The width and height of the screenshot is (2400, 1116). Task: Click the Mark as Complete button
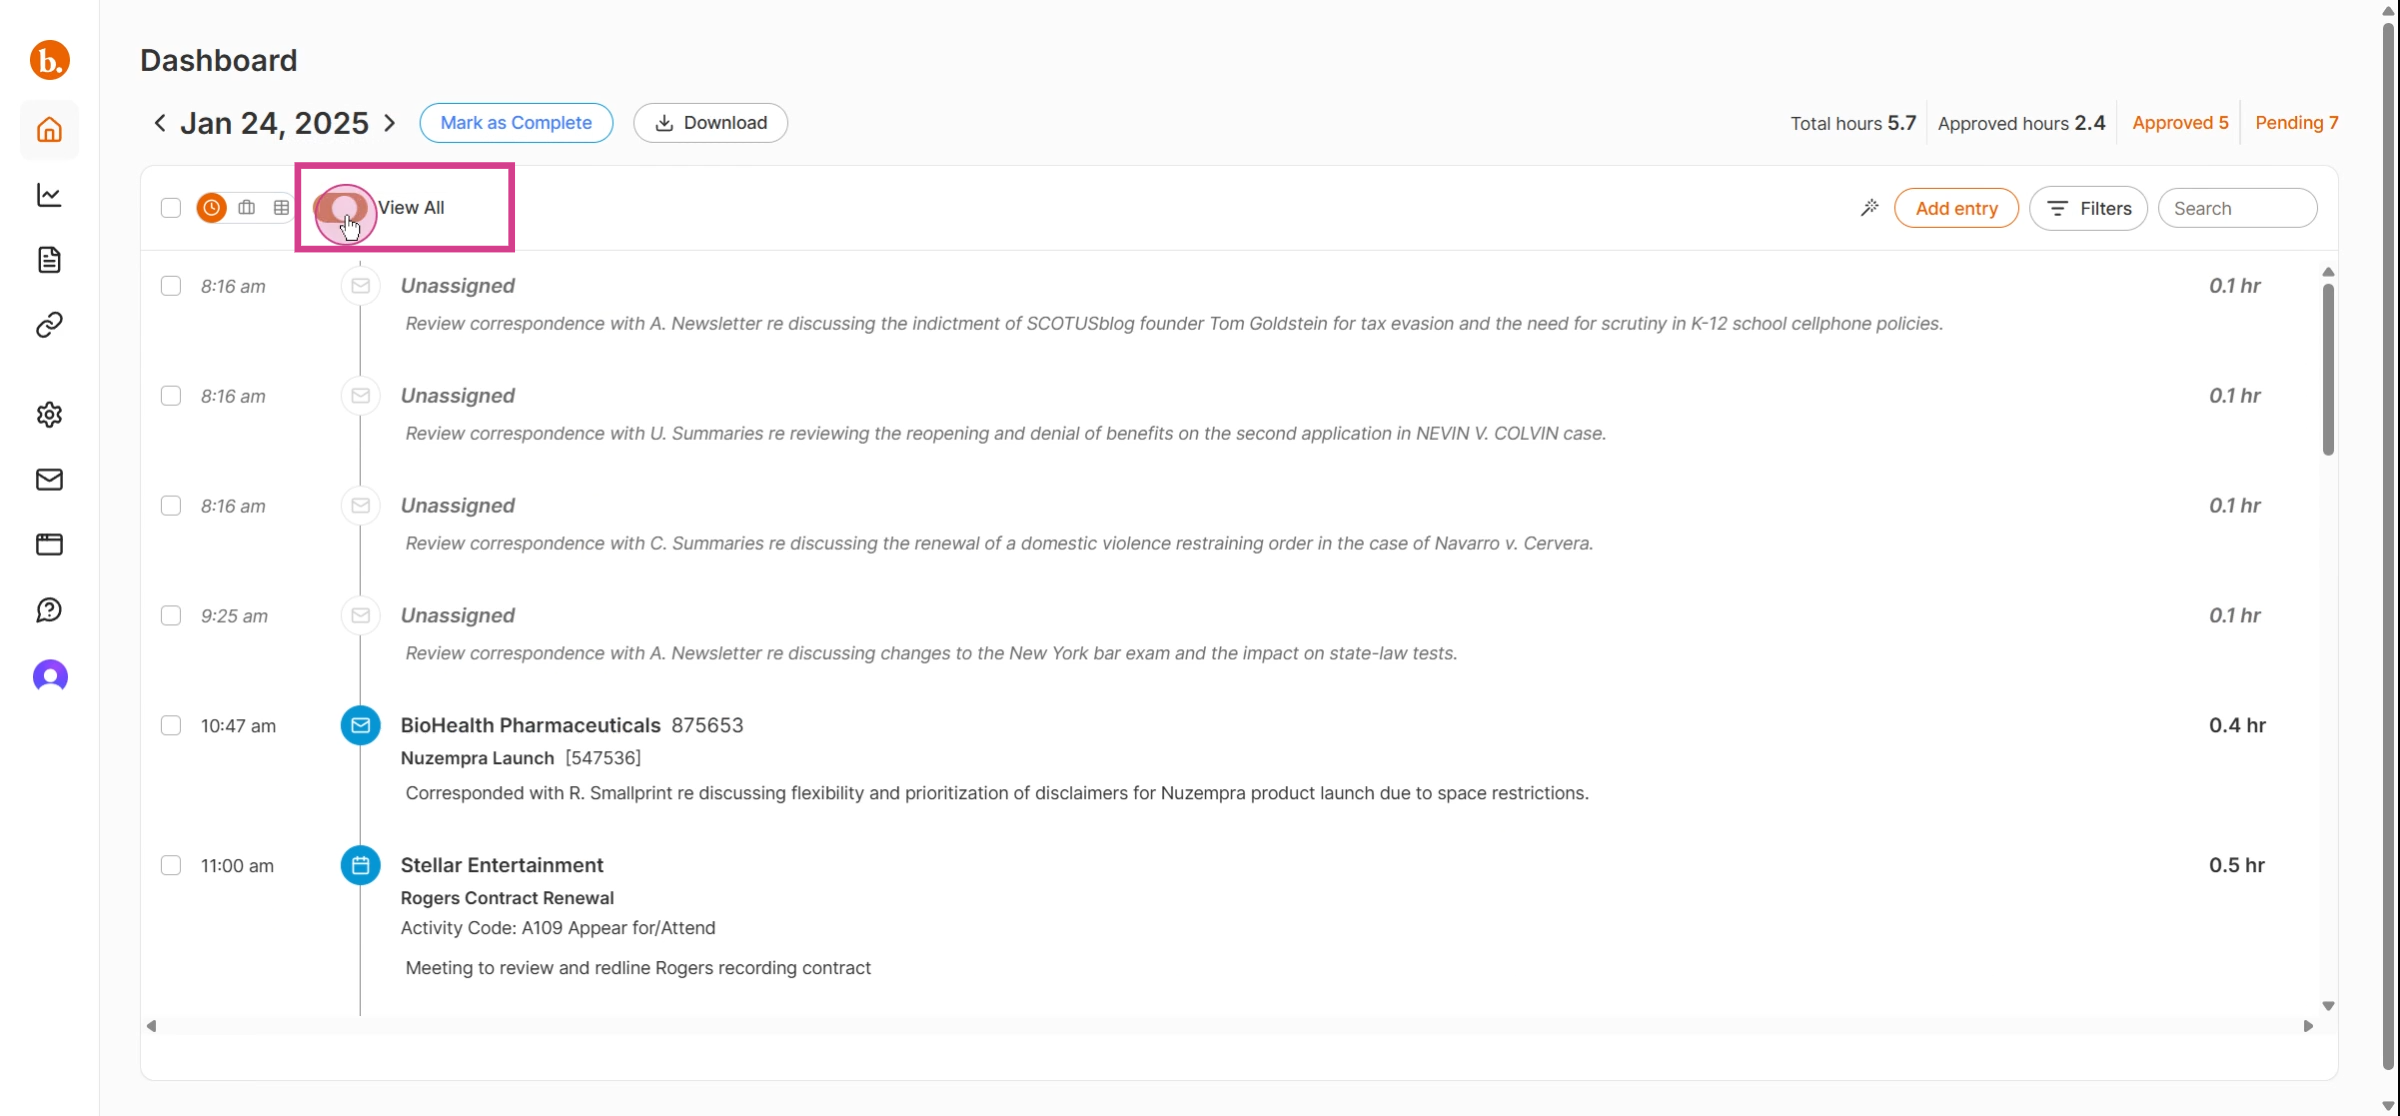(516, 123)
